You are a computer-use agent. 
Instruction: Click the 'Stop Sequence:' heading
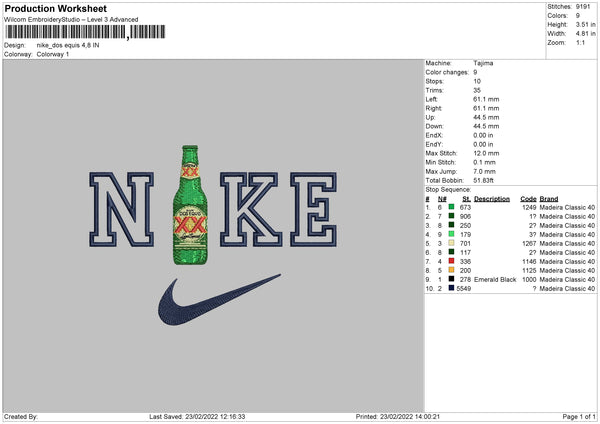tap(448, 190)
